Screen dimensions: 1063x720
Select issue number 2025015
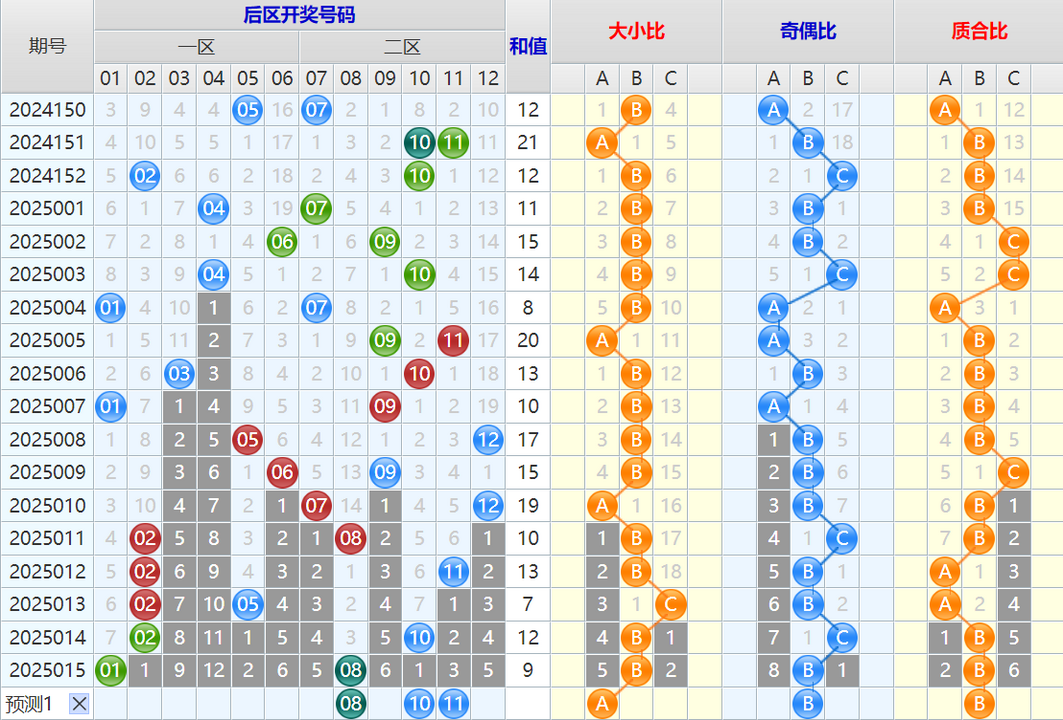[x=47, y=670]
